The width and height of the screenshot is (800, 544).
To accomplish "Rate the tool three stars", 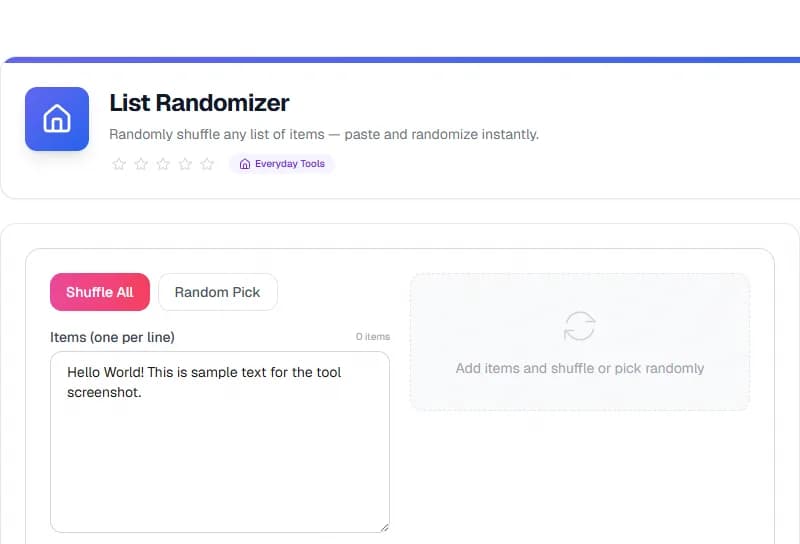I will [x=163, y=164].
